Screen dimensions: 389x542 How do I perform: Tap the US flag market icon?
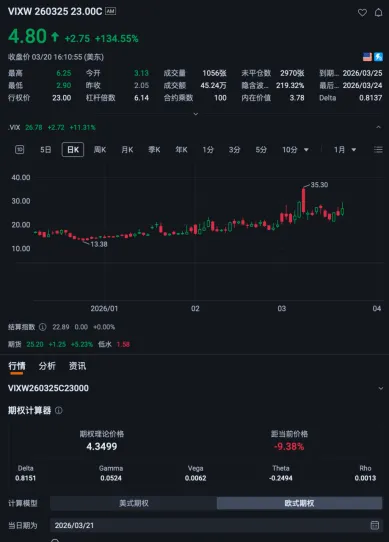coord(367,57)
